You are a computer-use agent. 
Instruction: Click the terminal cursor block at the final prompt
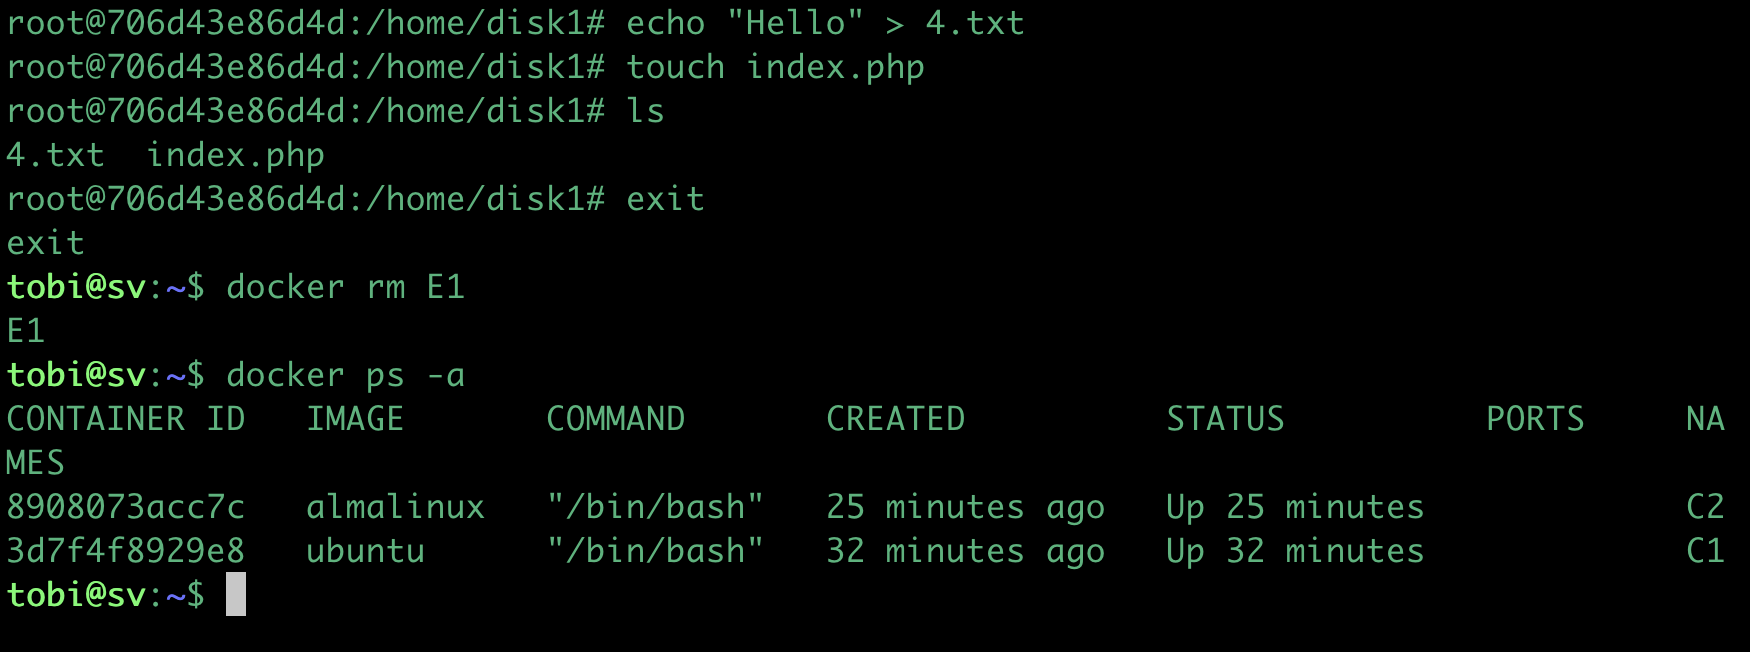pyautogui.click(x=235, y=595)
